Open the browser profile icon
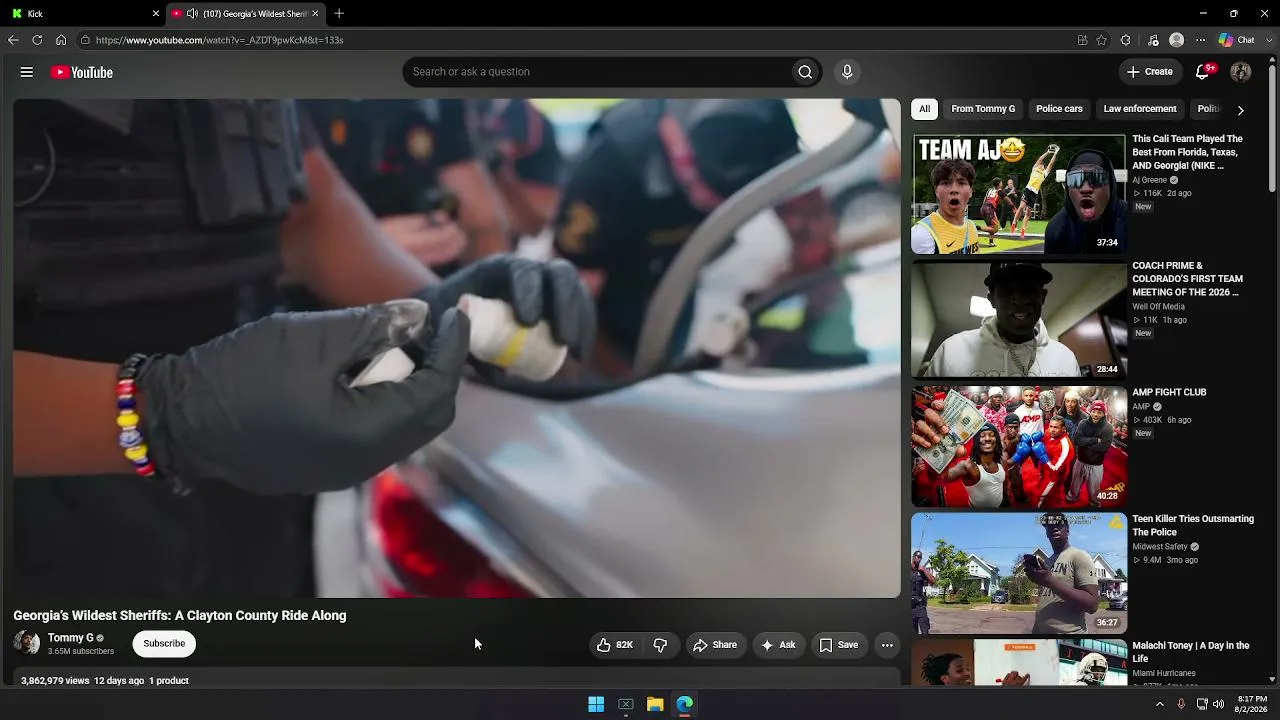This screenshot has height=720, width=1280. click(1177, 40)
